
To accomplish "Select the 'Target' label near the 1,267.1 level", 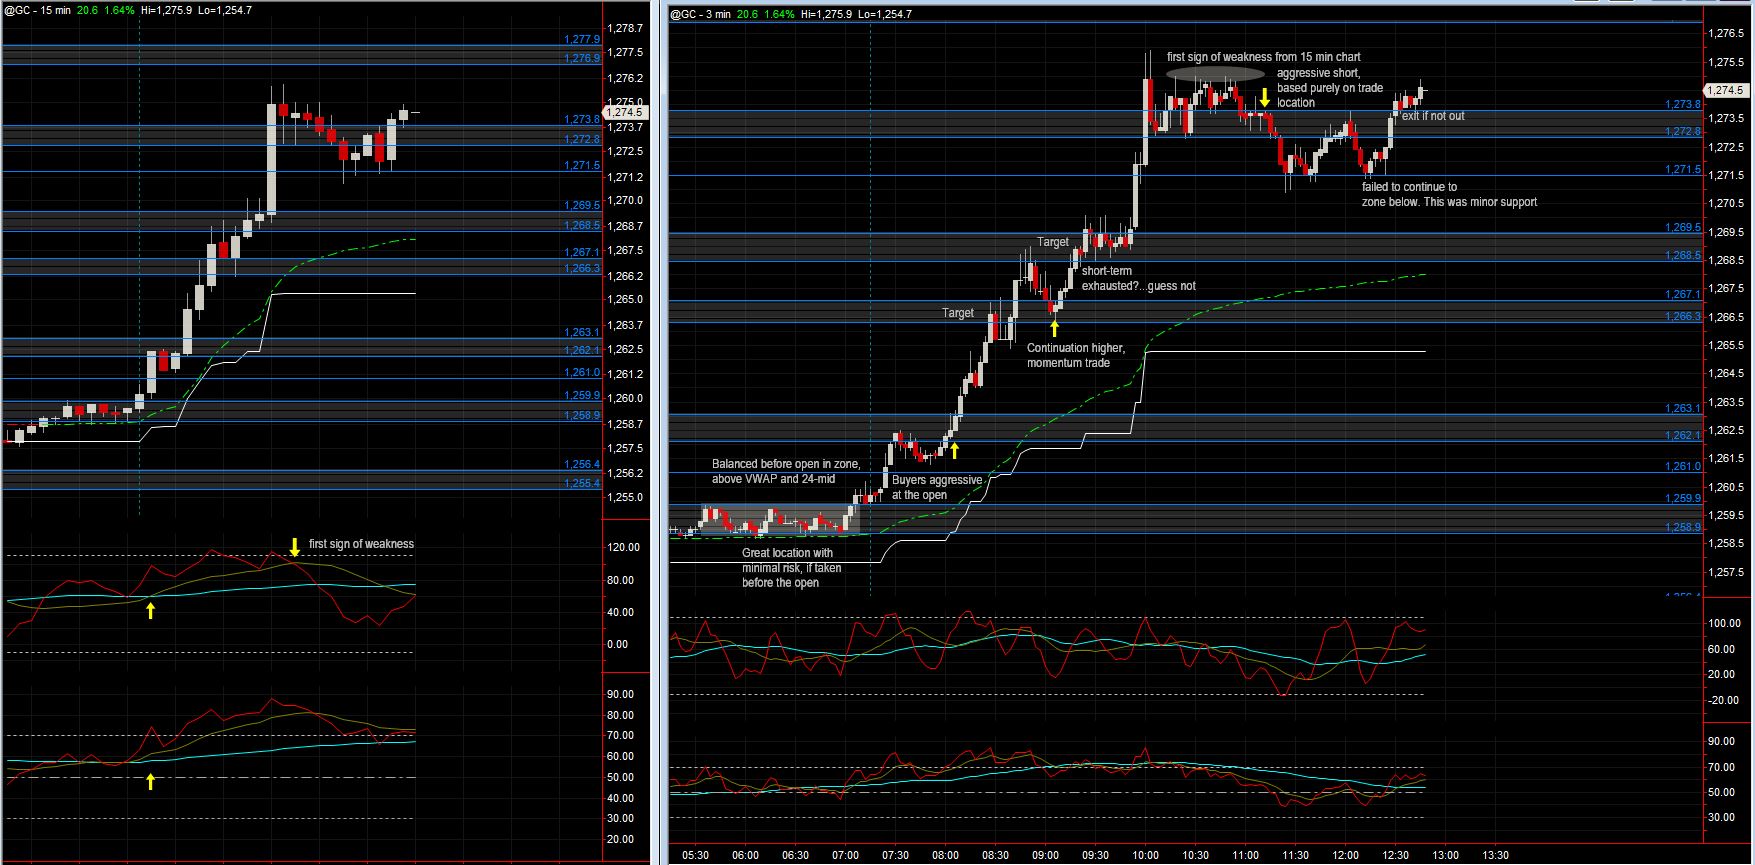I will 957,313.
